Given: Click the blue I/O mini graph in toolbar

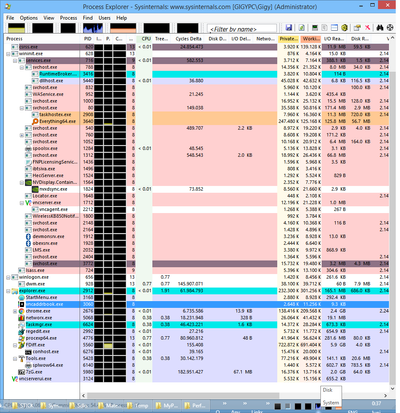Looking at the screenshot, I should [x=93, y=28].
